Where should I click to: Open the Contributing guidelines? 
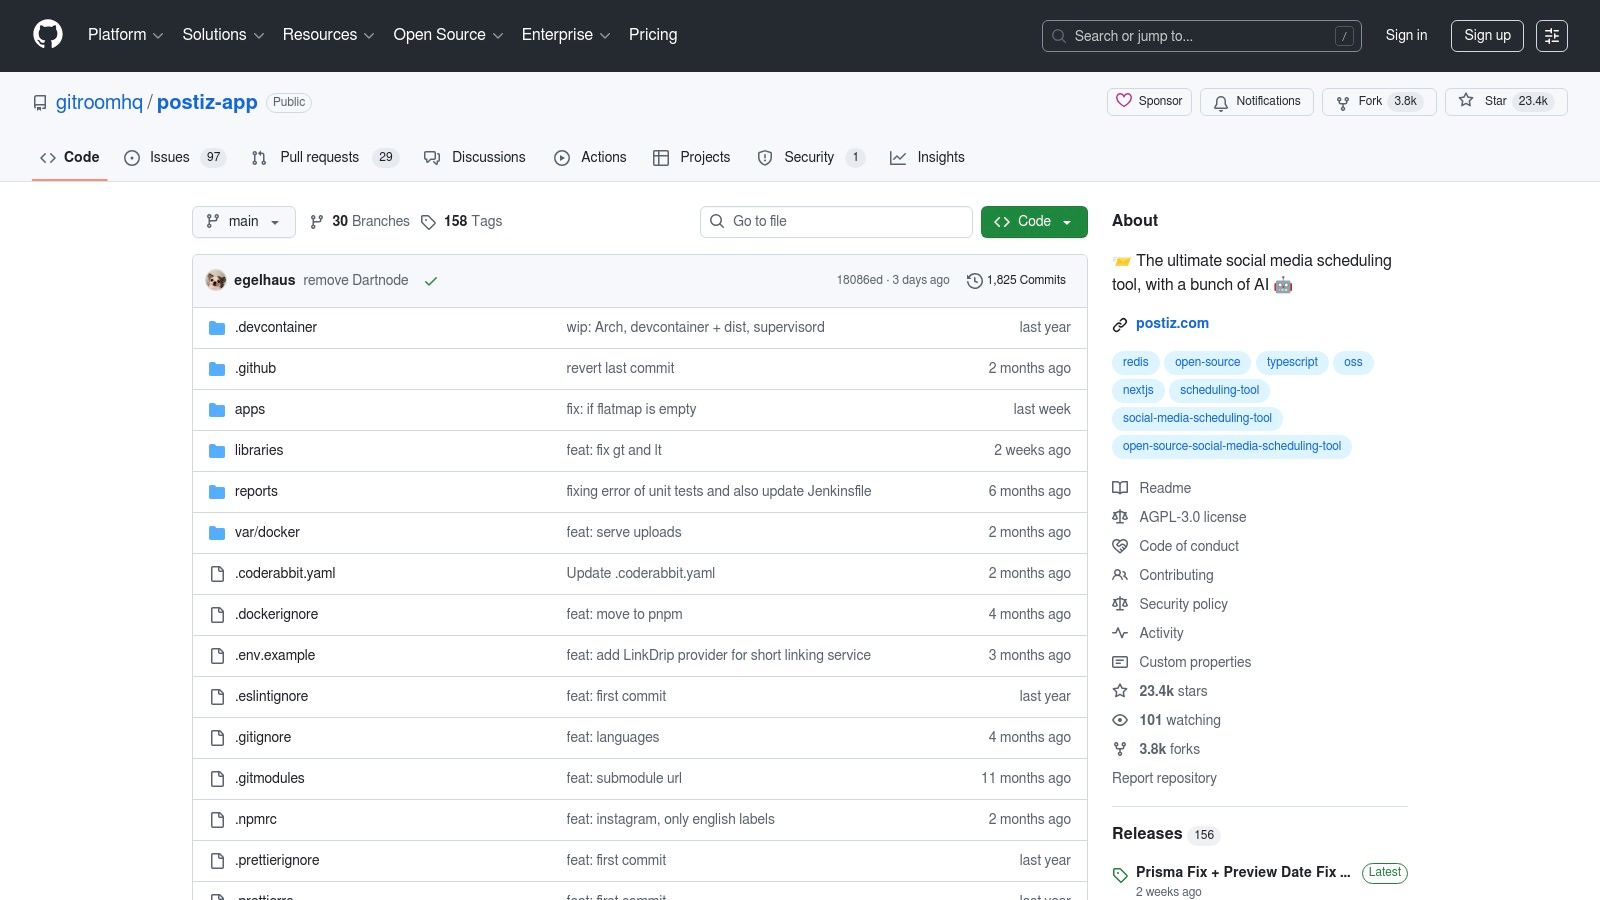click(x=1163, y=575)
